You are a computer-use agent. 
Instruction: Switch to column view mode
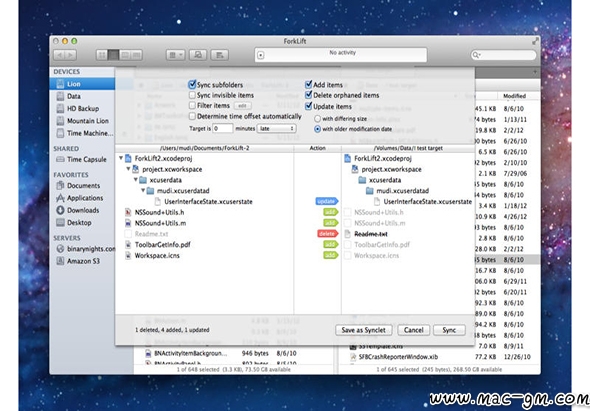(125, 55)
